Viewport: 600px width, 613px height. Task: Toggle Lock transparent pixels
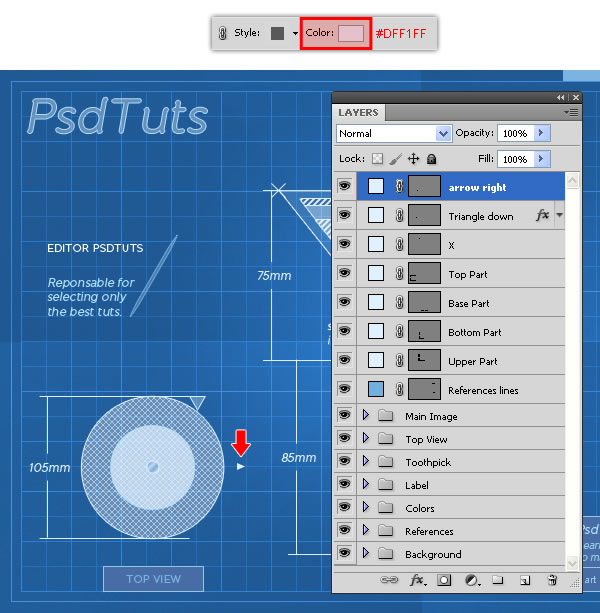click(377, 159)
